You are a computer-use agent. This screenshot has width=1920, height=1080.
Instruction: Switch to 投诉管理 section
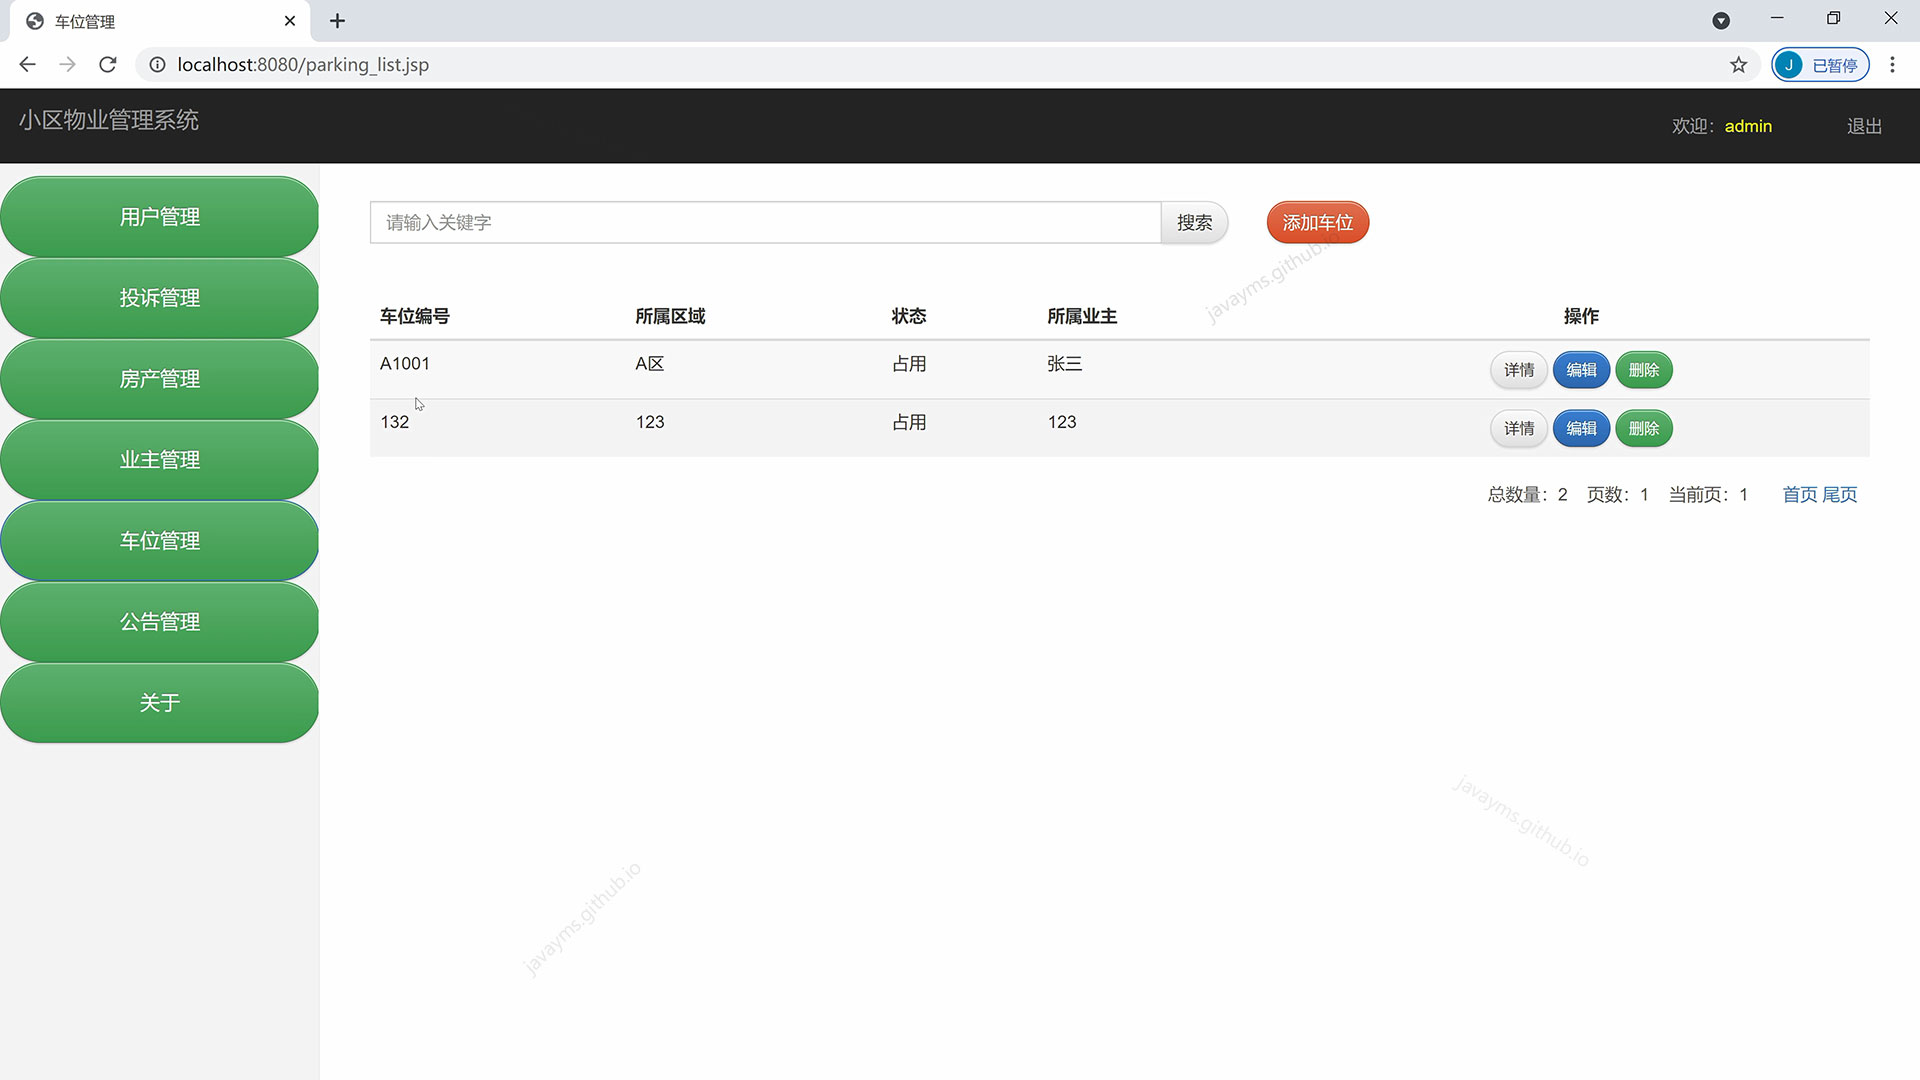tap(159, 297)
